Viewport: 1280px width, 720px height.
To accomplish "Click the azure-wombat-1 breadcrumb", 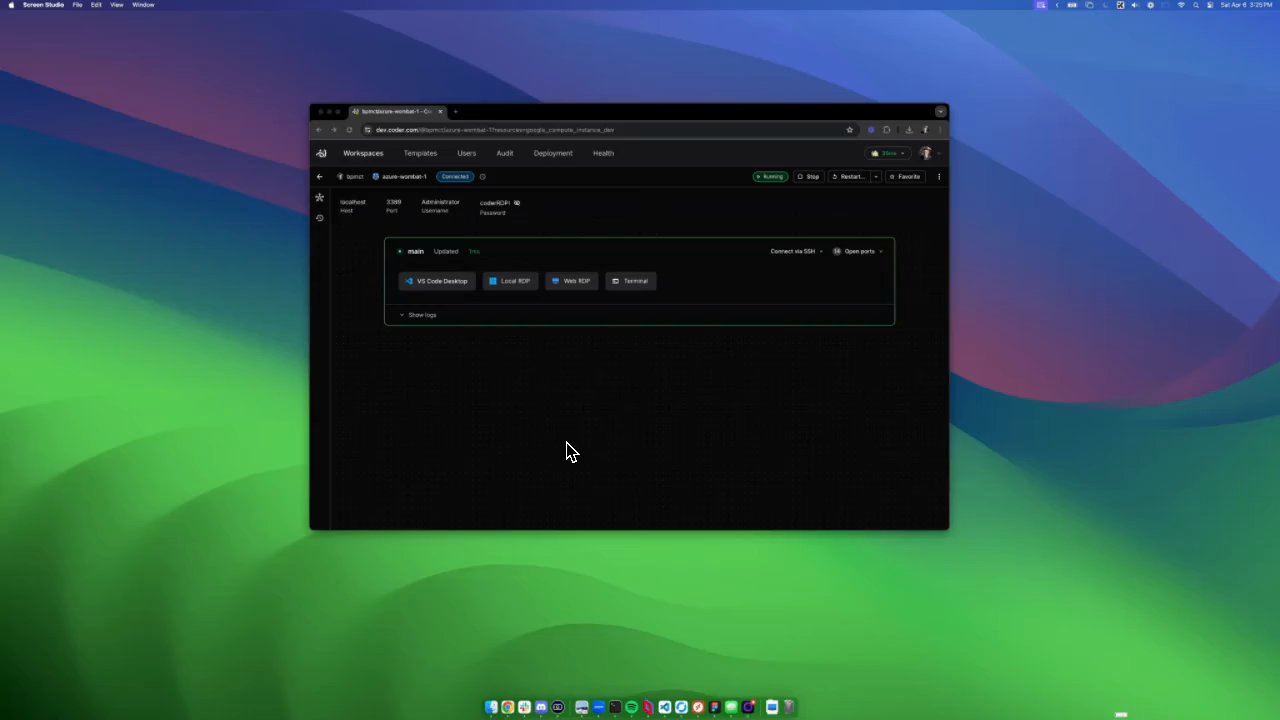I will click(400, 177).
